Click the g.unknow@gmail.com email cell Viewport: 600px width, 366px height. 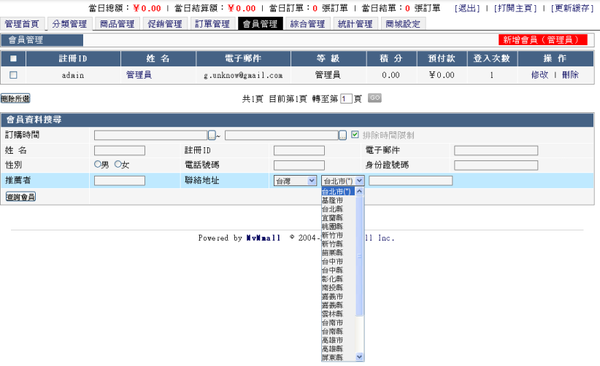click(x=243, y=75)
